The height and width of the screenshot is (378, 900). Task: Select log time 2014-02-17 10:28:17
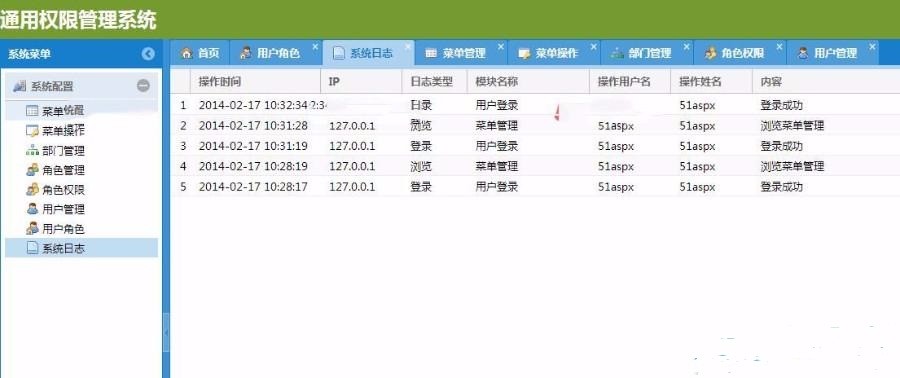[x=253, y=187]
